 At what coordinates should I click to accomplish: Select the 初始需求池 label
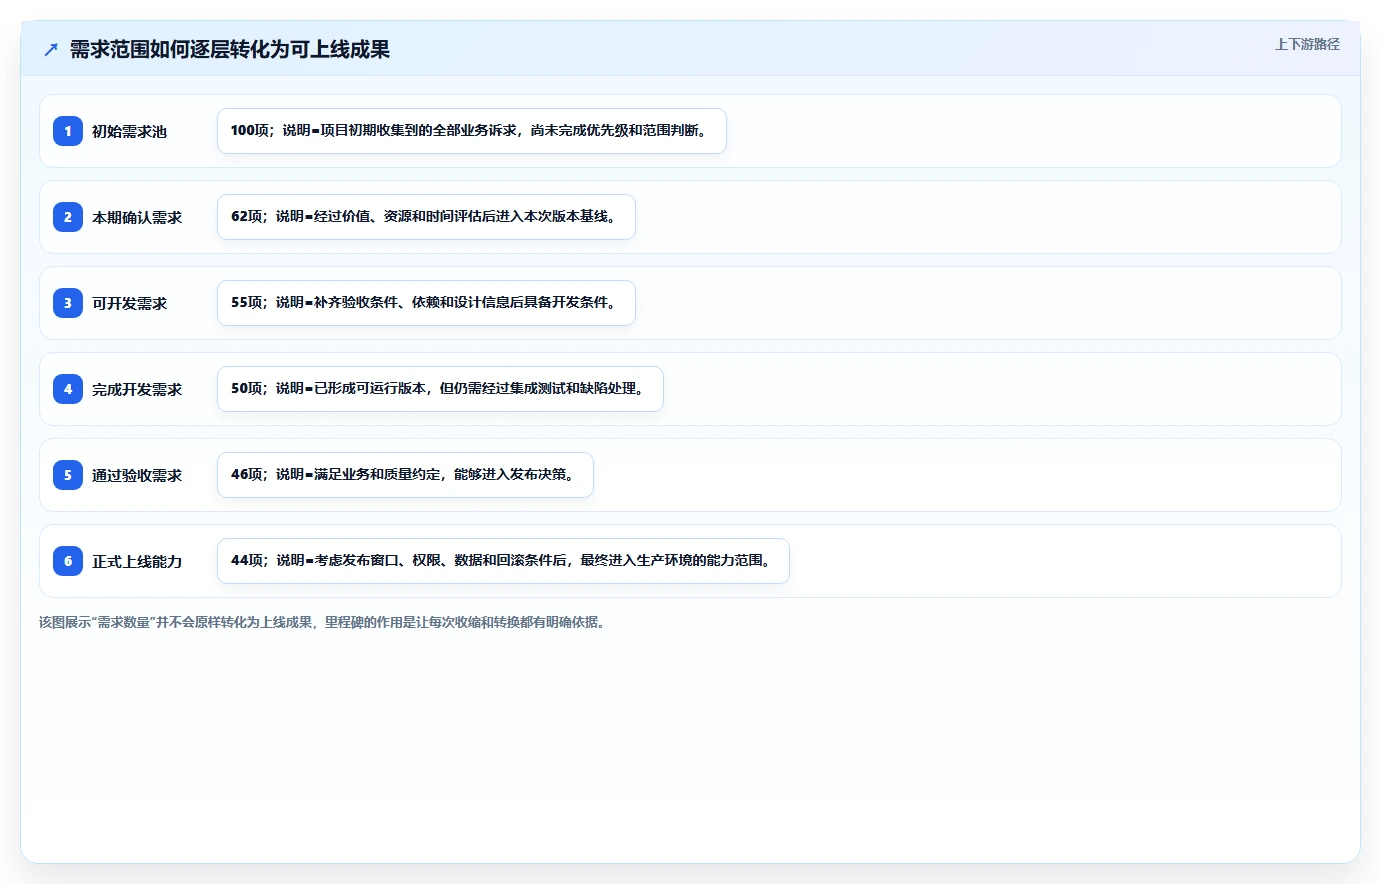tap(129, 131)
